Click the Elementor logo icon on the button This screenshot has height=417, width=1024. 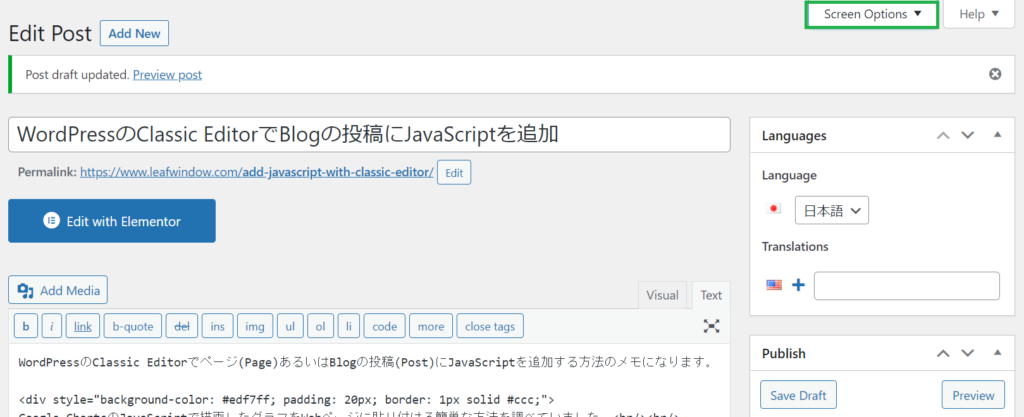[x=52, y=221]
